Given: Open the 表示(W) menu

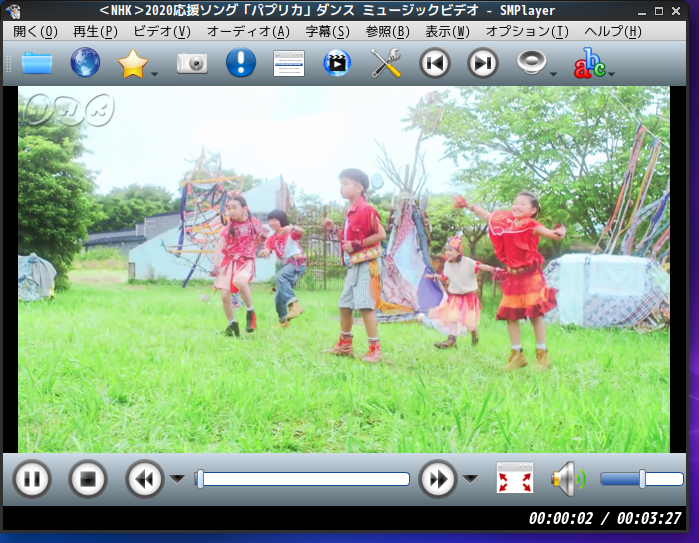Looking at the screenshot, I should click(x=448, y=31).
